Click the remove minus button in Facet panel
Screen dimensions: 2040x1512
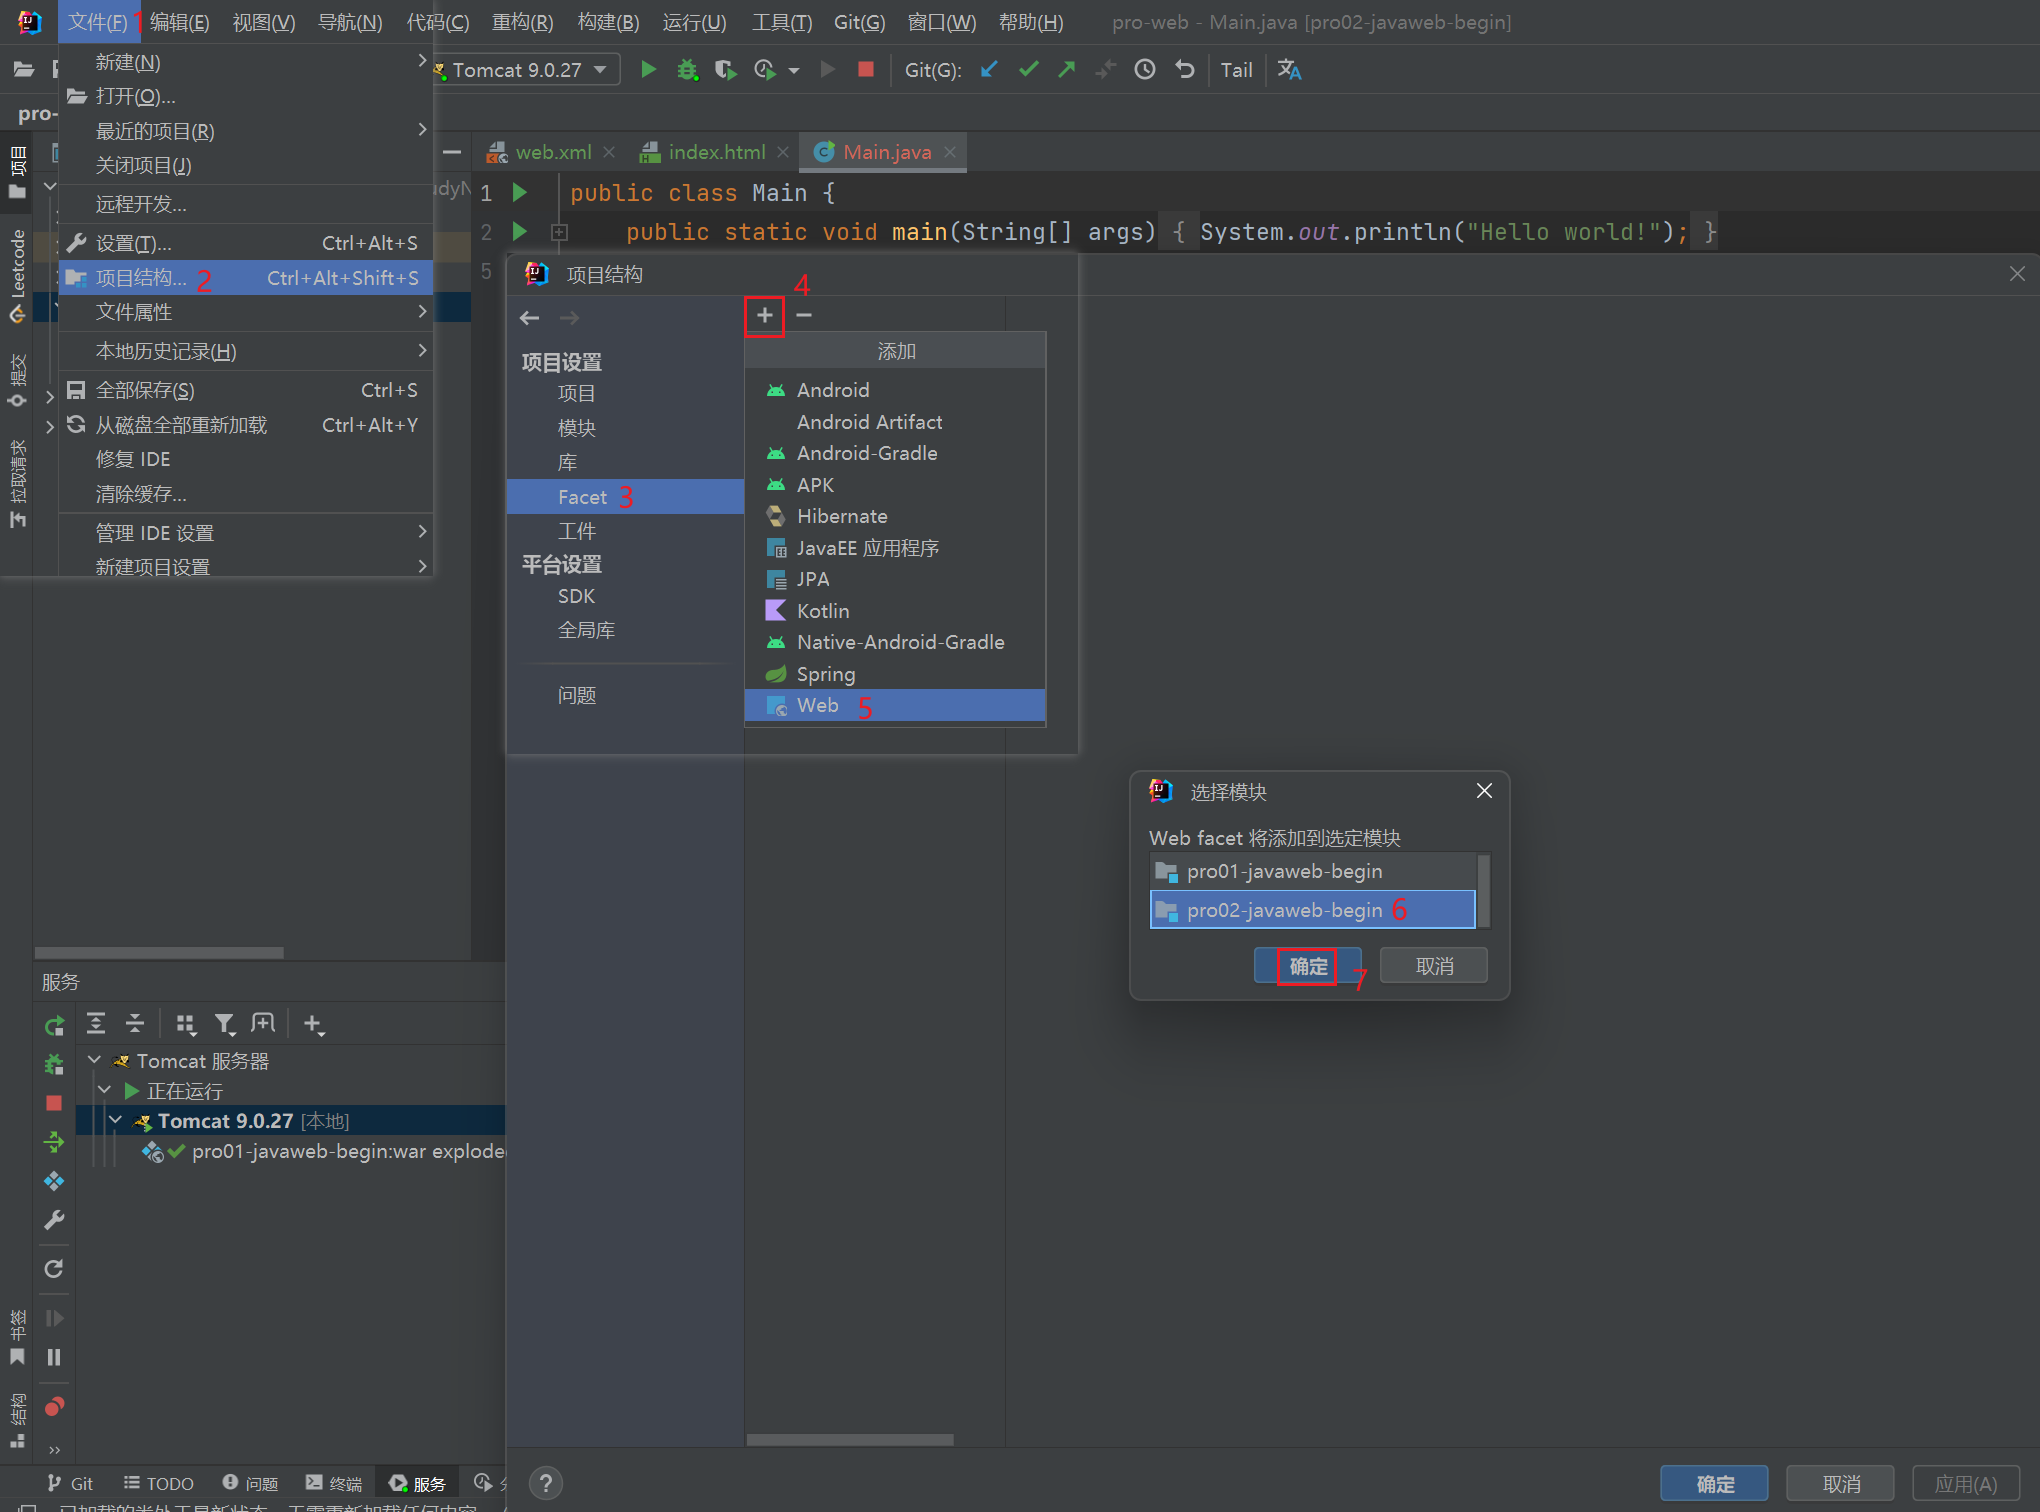point(804,316)
